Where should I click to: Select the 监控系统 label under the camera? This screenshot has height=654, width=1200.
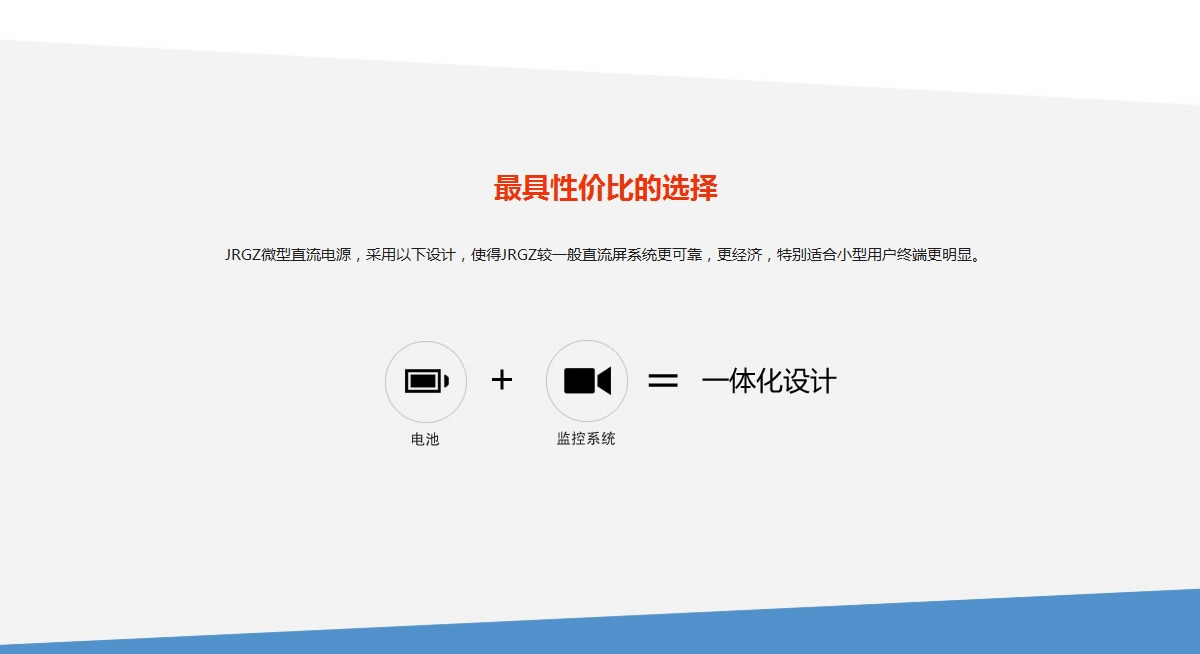pos(586,438)
